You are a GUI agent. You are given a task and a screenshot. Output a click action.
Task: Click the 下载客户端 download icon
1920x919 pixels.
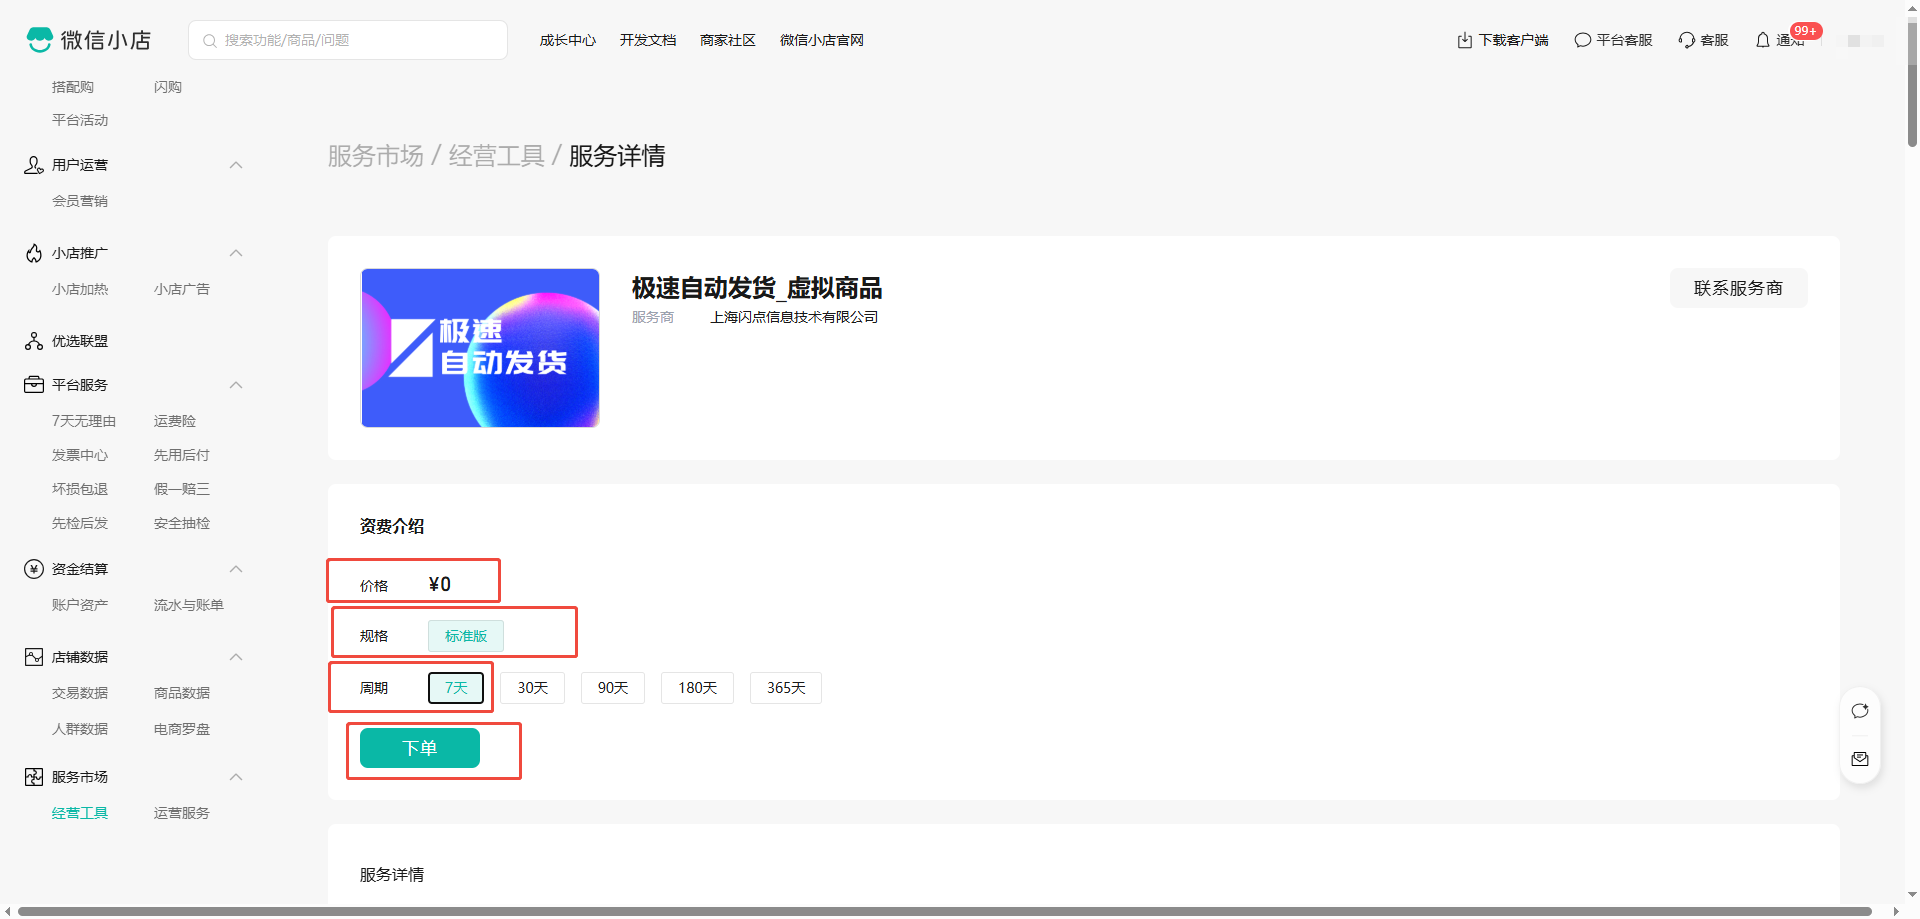click(1464, 40)
